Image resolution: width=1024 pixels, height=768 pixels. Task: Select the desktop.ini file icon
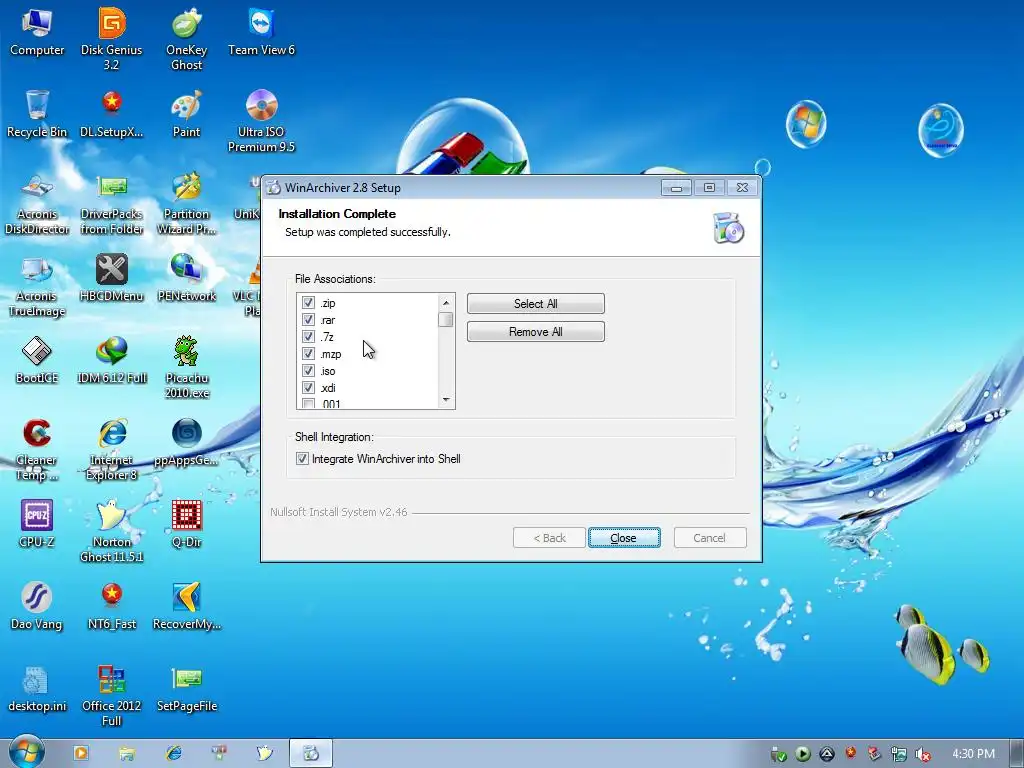tap(37, 689)
